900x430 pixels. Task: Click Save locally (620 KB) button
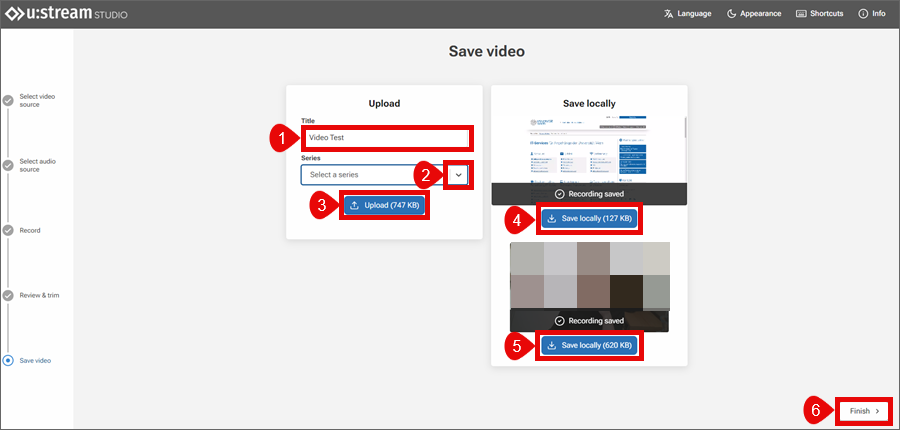(588, 346)
